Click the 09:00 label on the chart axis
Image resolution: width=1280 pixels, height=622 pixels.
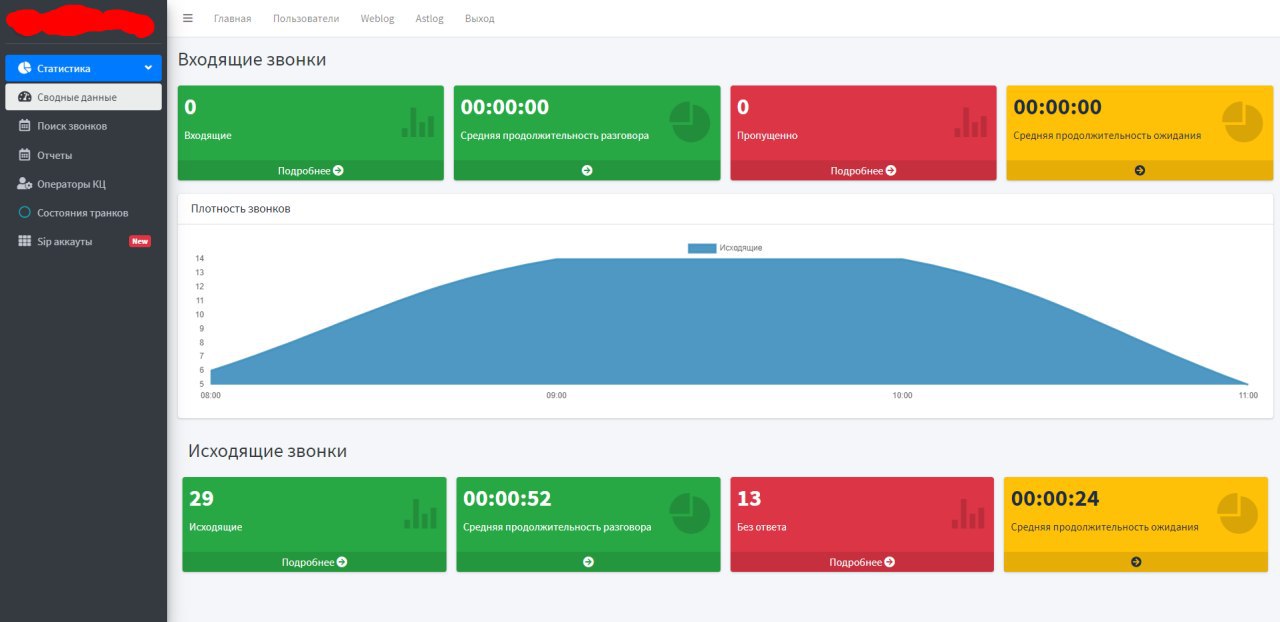(556, 396)
